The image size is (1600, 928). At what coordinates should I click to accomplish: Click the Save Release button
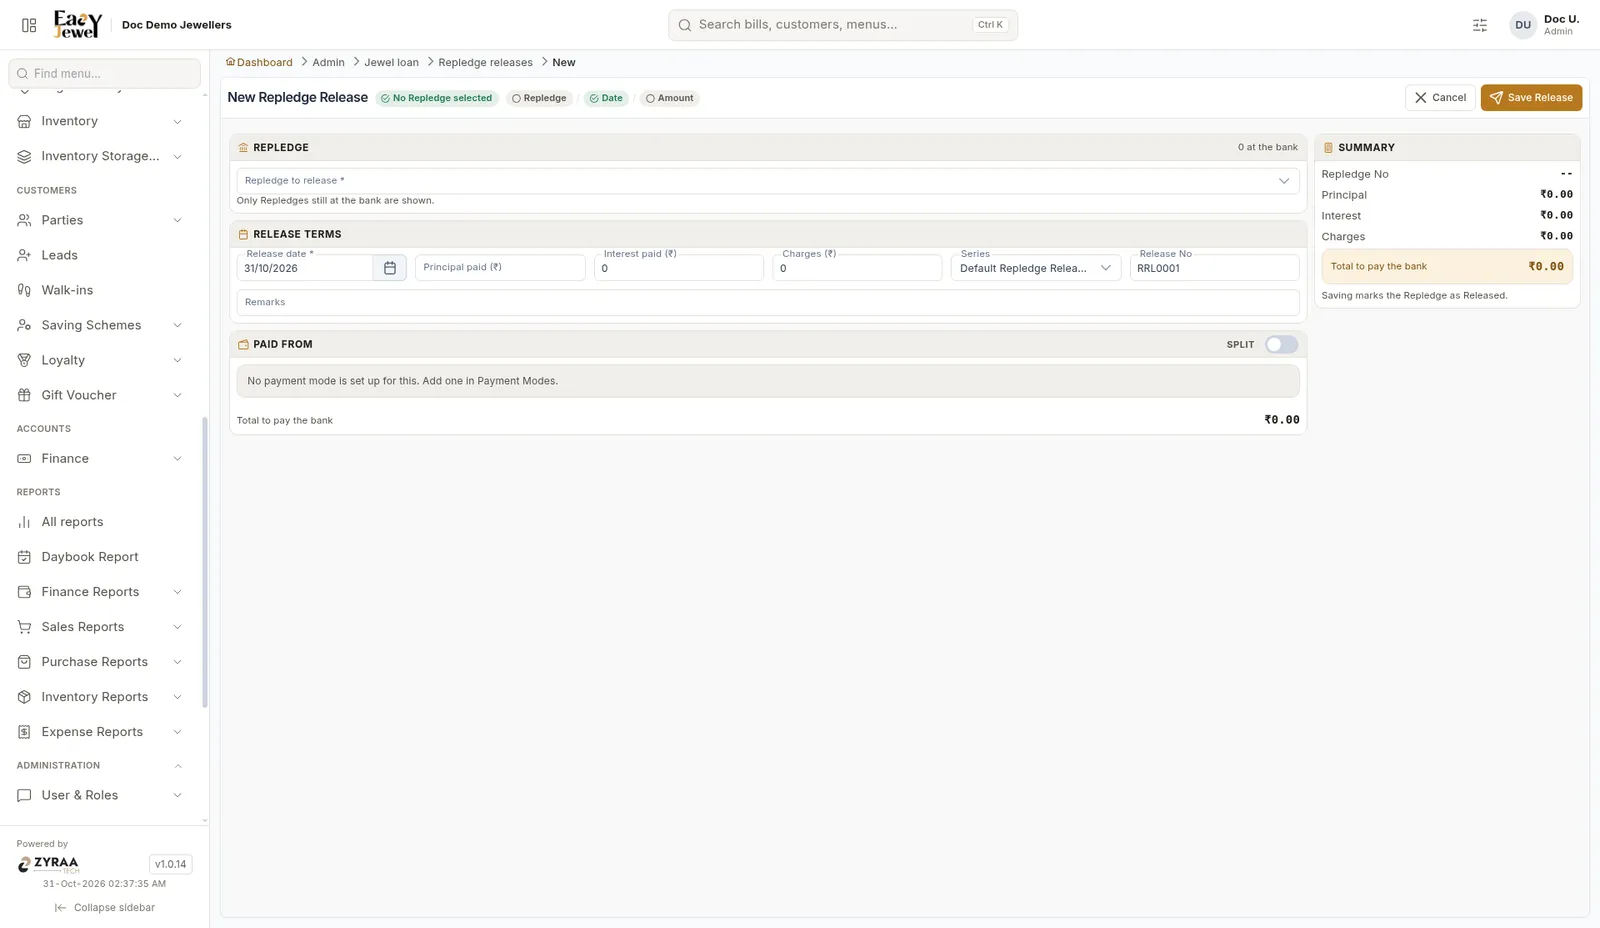pyautogui.click(x=1531, y=98)
